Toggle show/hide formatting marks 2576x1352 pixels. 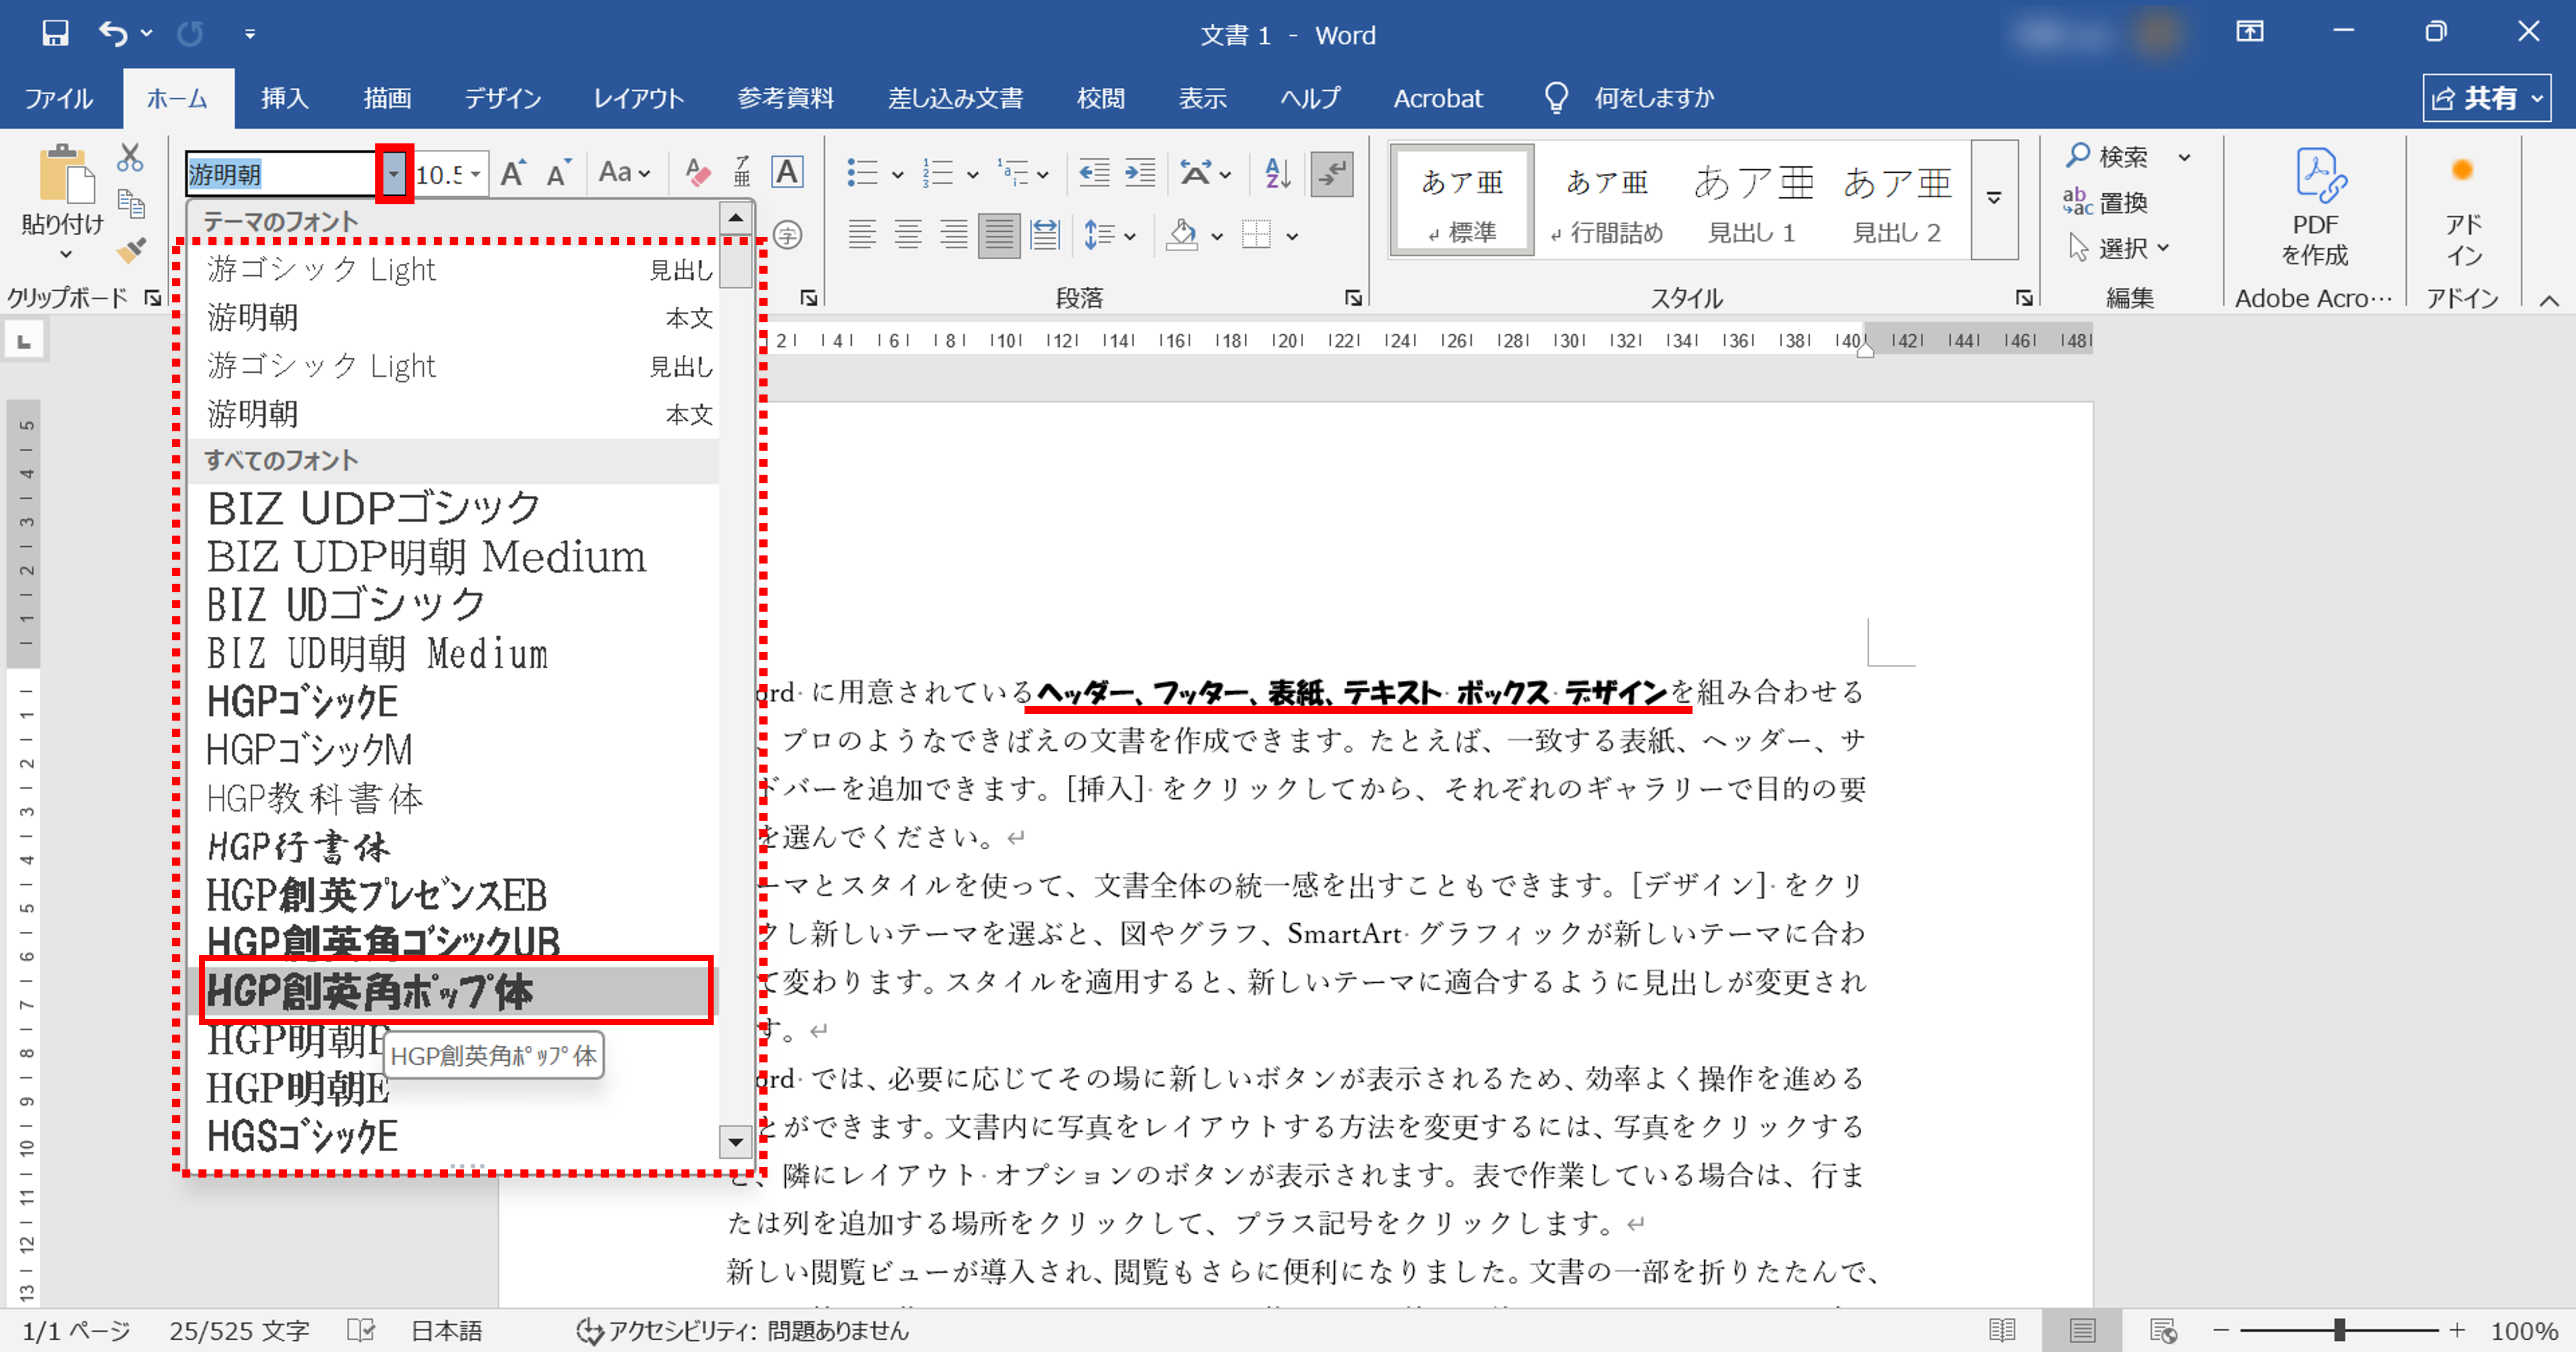point(1332,174)
